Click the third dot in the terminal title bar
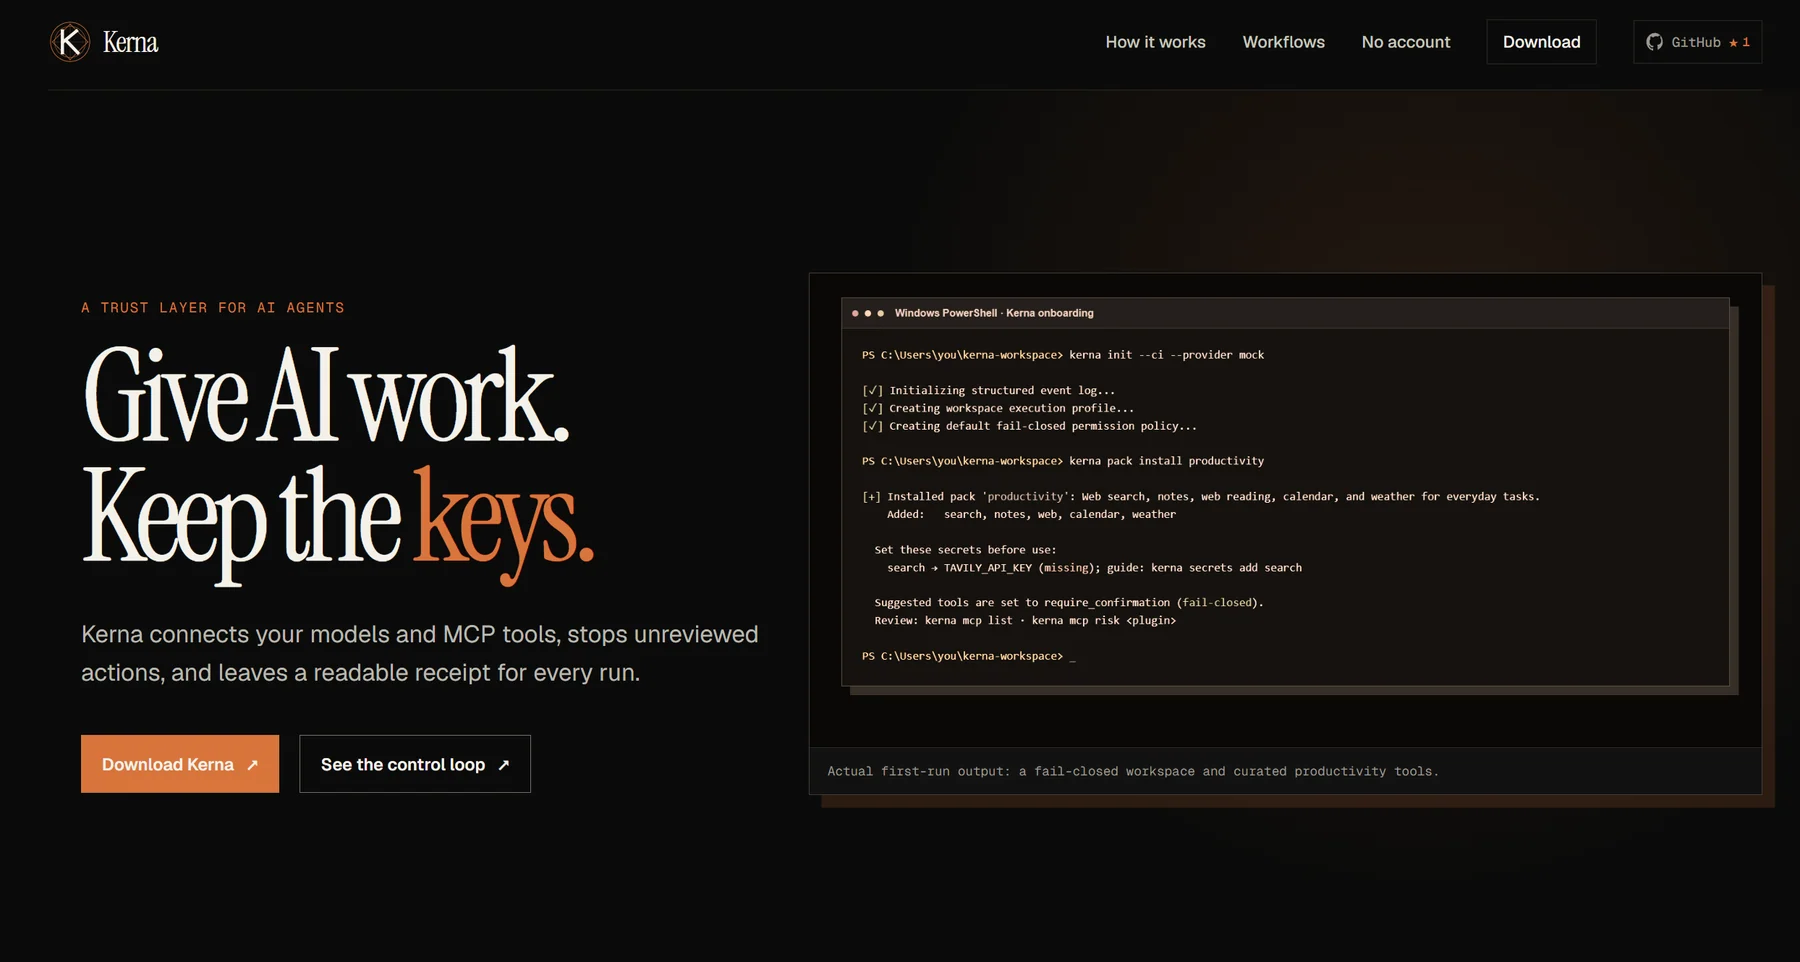Viewport: 1800px width, 962px height. [x=880, y=313]
